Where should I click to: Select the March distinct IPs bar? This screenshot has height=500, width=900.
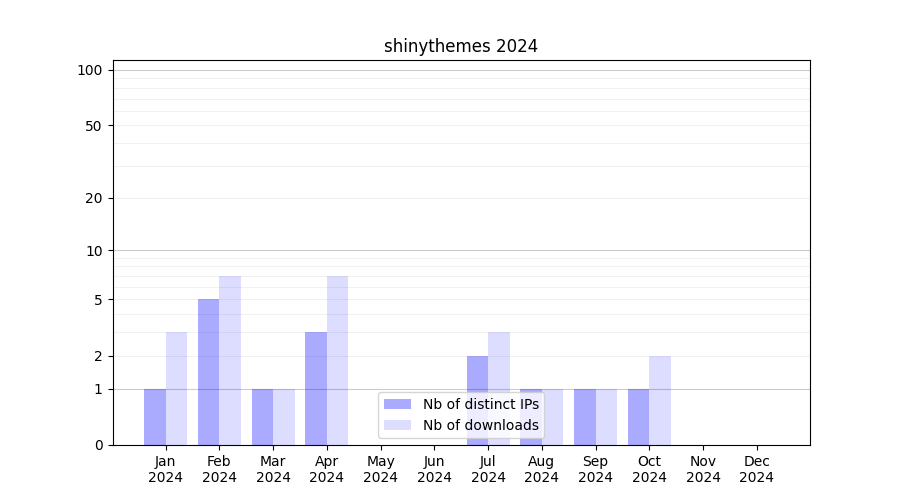coord(262,417)
